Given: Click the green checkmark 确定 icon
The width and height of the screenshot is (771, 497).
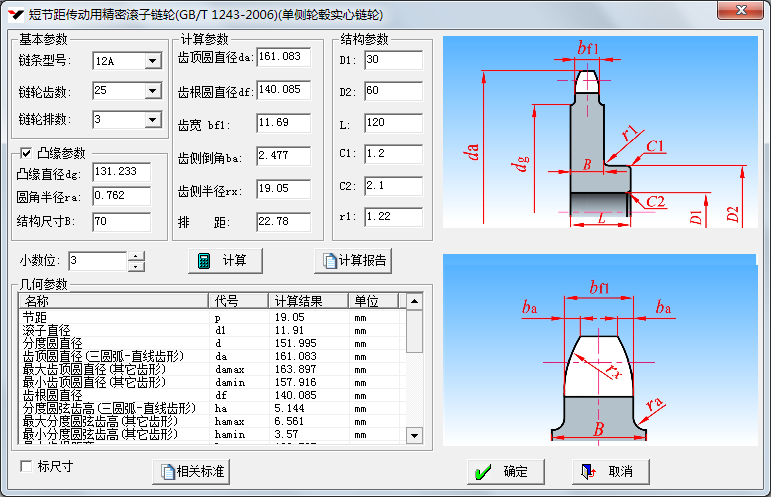Looking at the screenshot, I should [484, 471].
